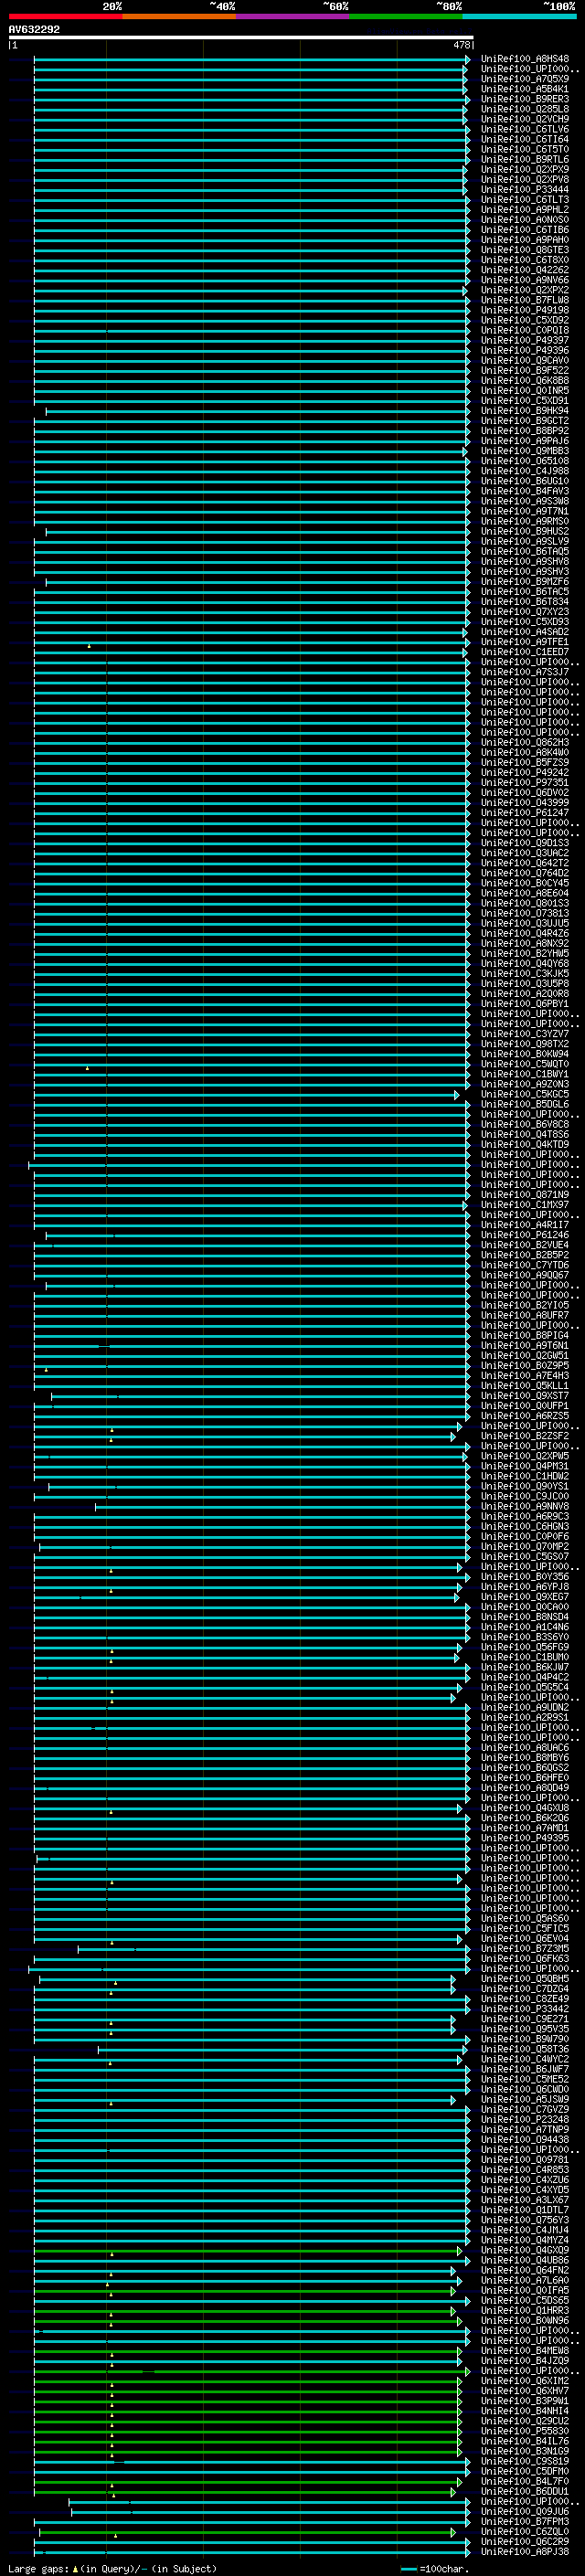Select the UniRef100_A5B4K1 label

(524, 89)
